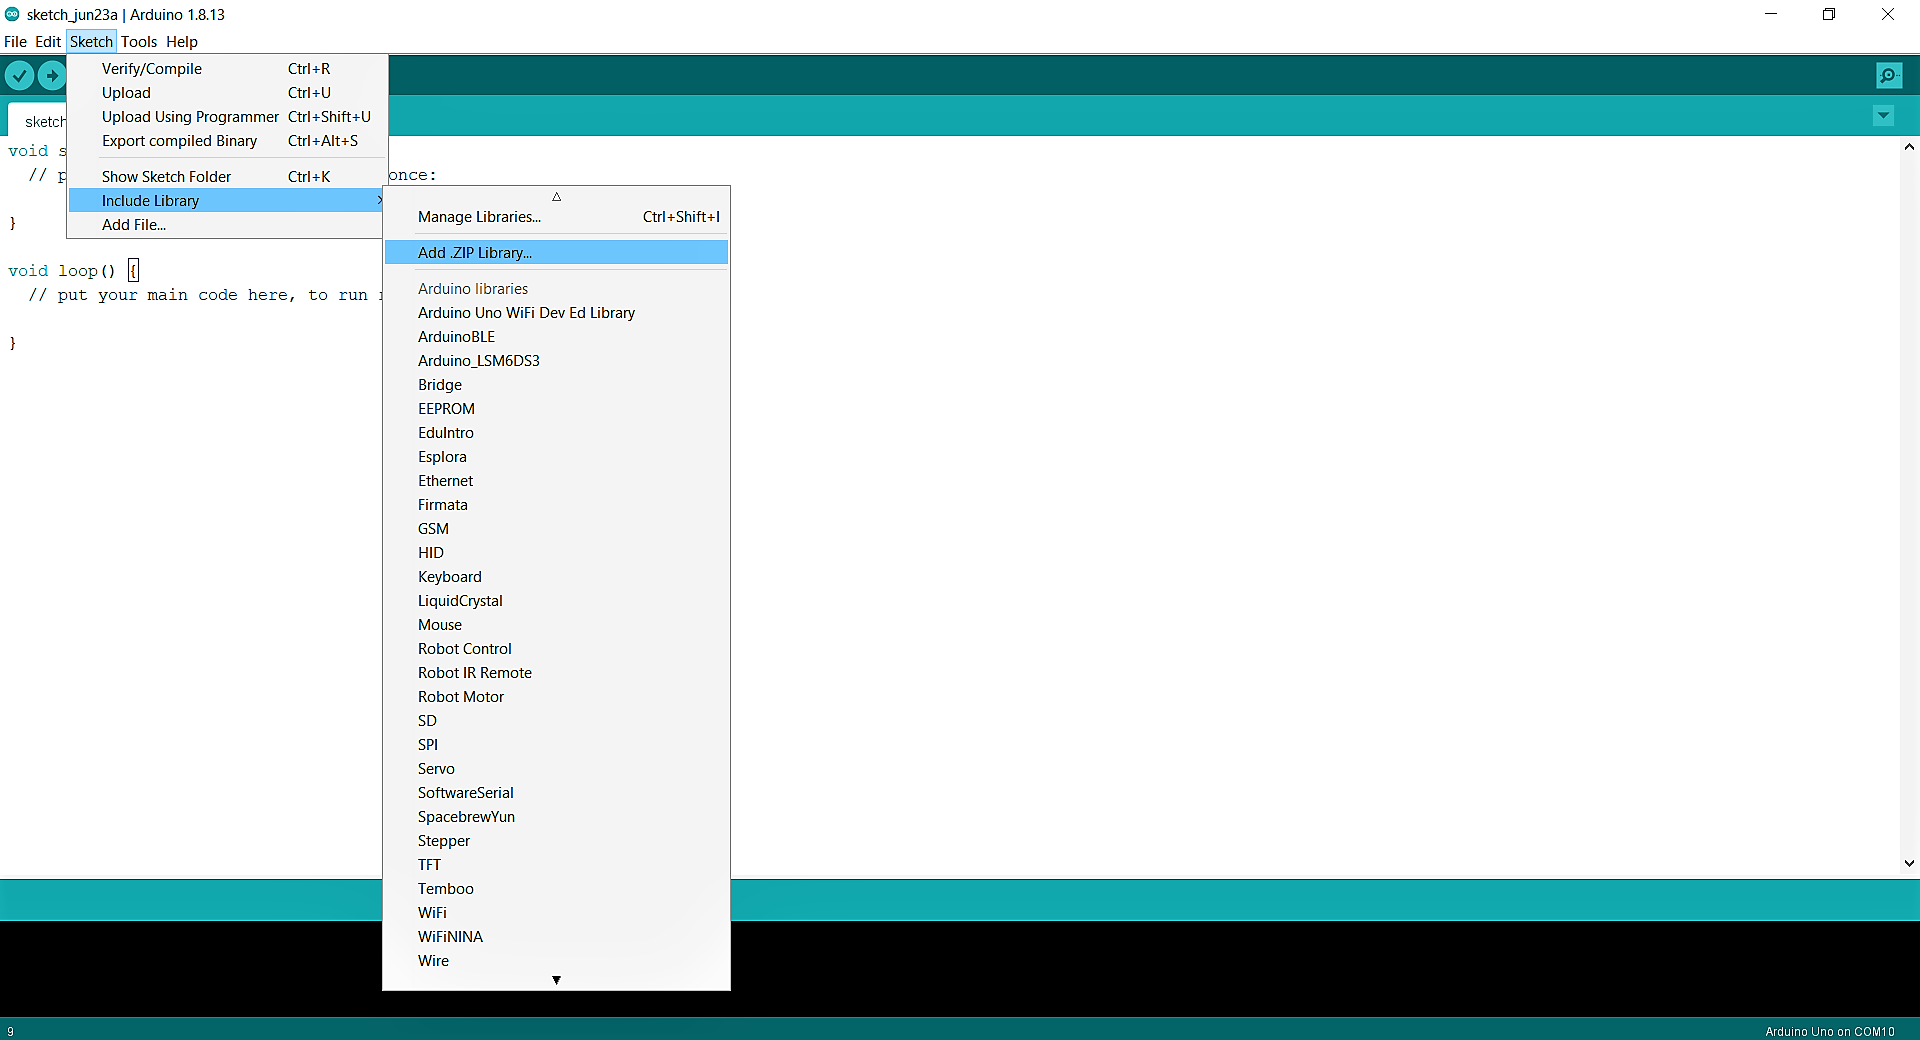Include the WiFi library
The width and height of the screenshot is (1920, 1040).
click(556, 913)
